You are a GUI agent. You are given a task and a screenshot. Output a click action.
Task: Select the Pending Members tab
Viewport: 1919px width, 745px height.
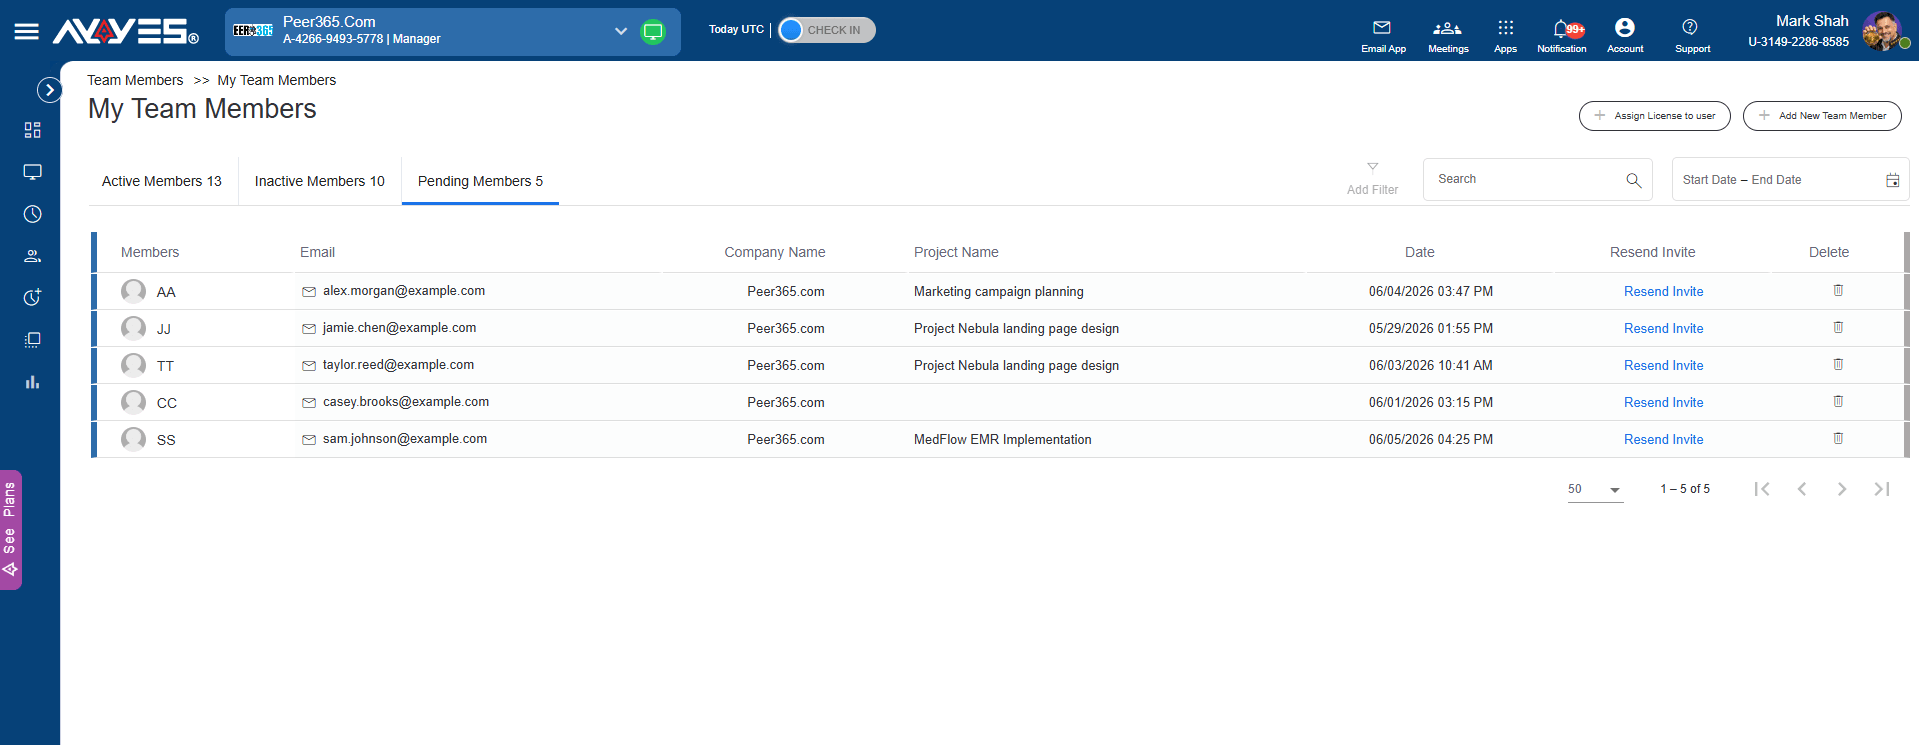pyautogui.click(x=480, y=181)
